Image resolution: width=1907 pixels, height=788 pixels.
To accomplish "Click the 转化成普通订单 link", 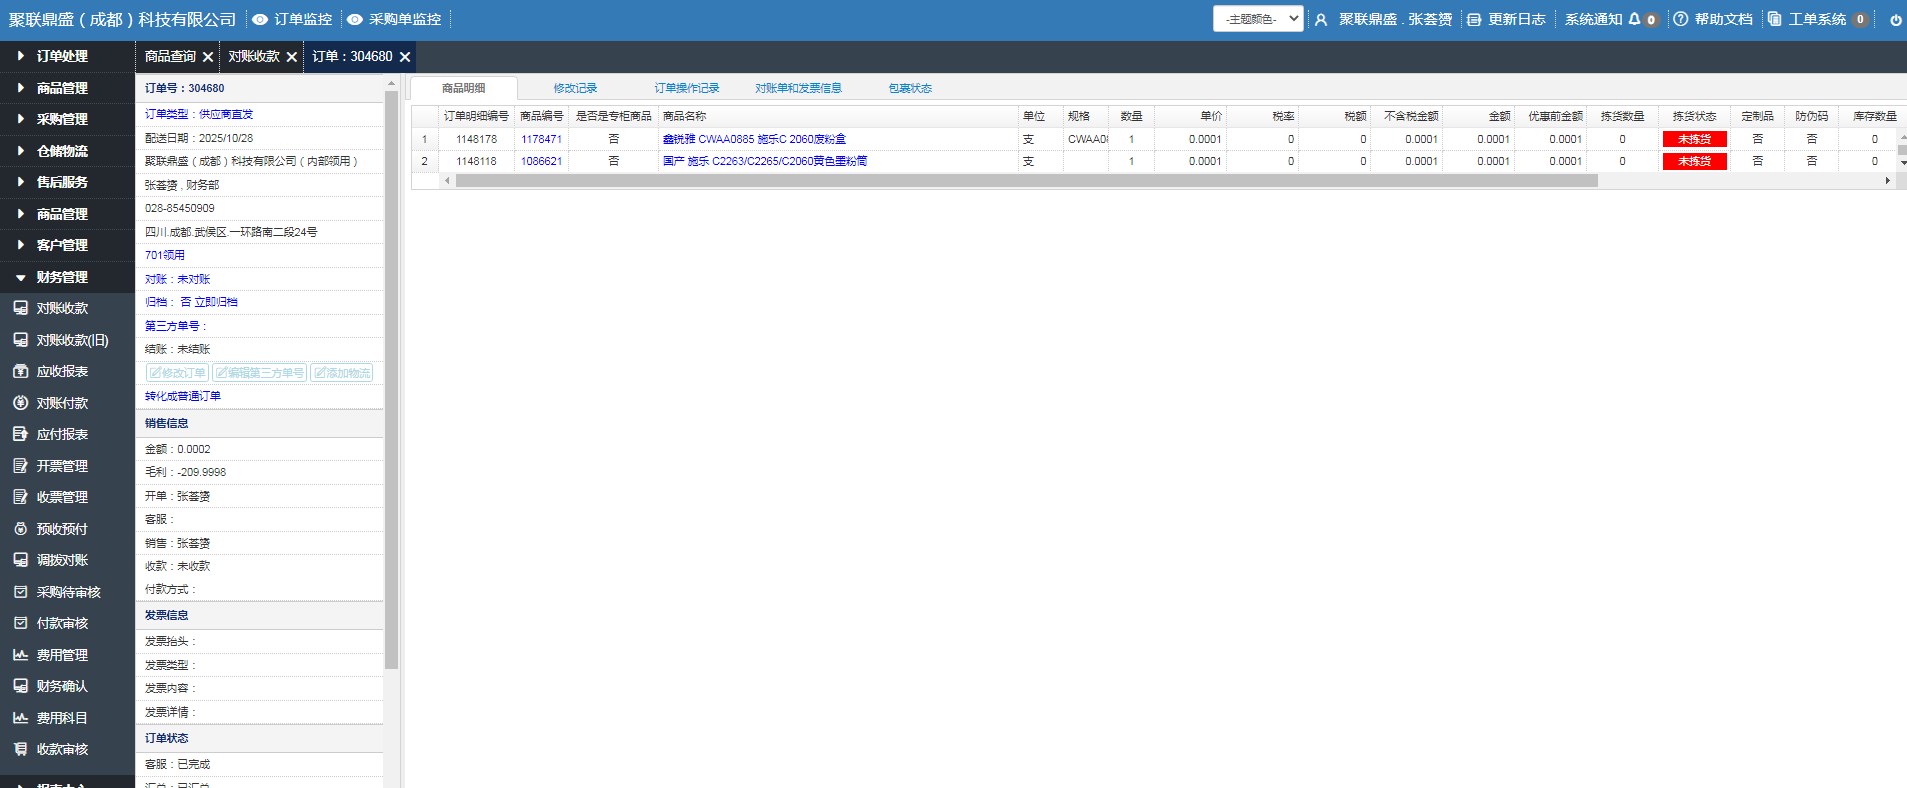I will [x=183, y=396].
